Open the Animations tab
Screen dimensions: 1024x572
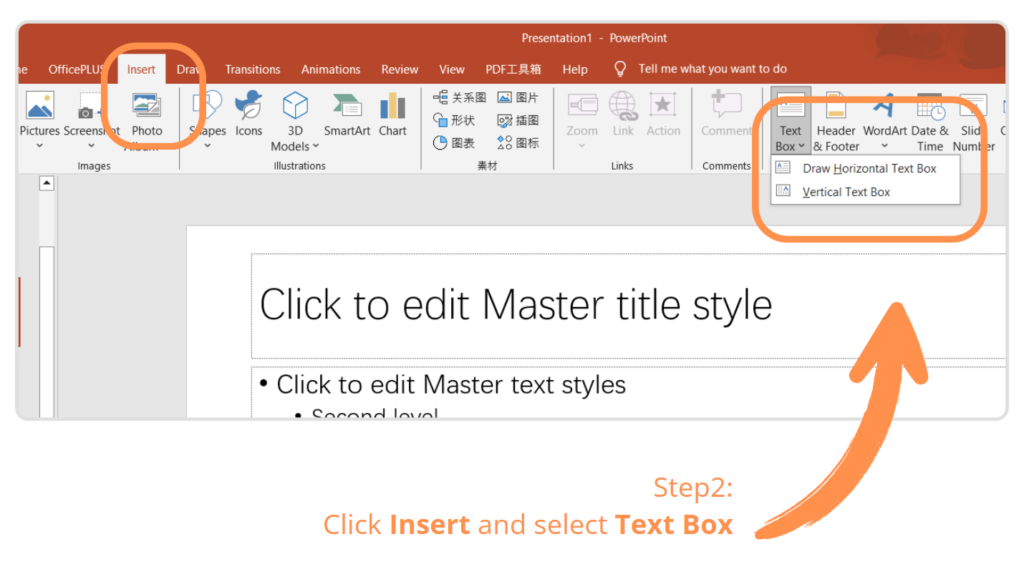coord(330,70)
